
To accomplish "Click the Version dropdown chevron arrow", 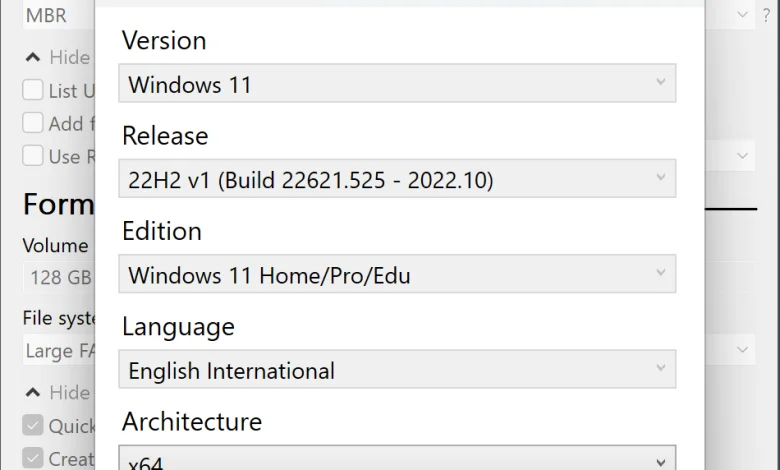I will point(661,82).
